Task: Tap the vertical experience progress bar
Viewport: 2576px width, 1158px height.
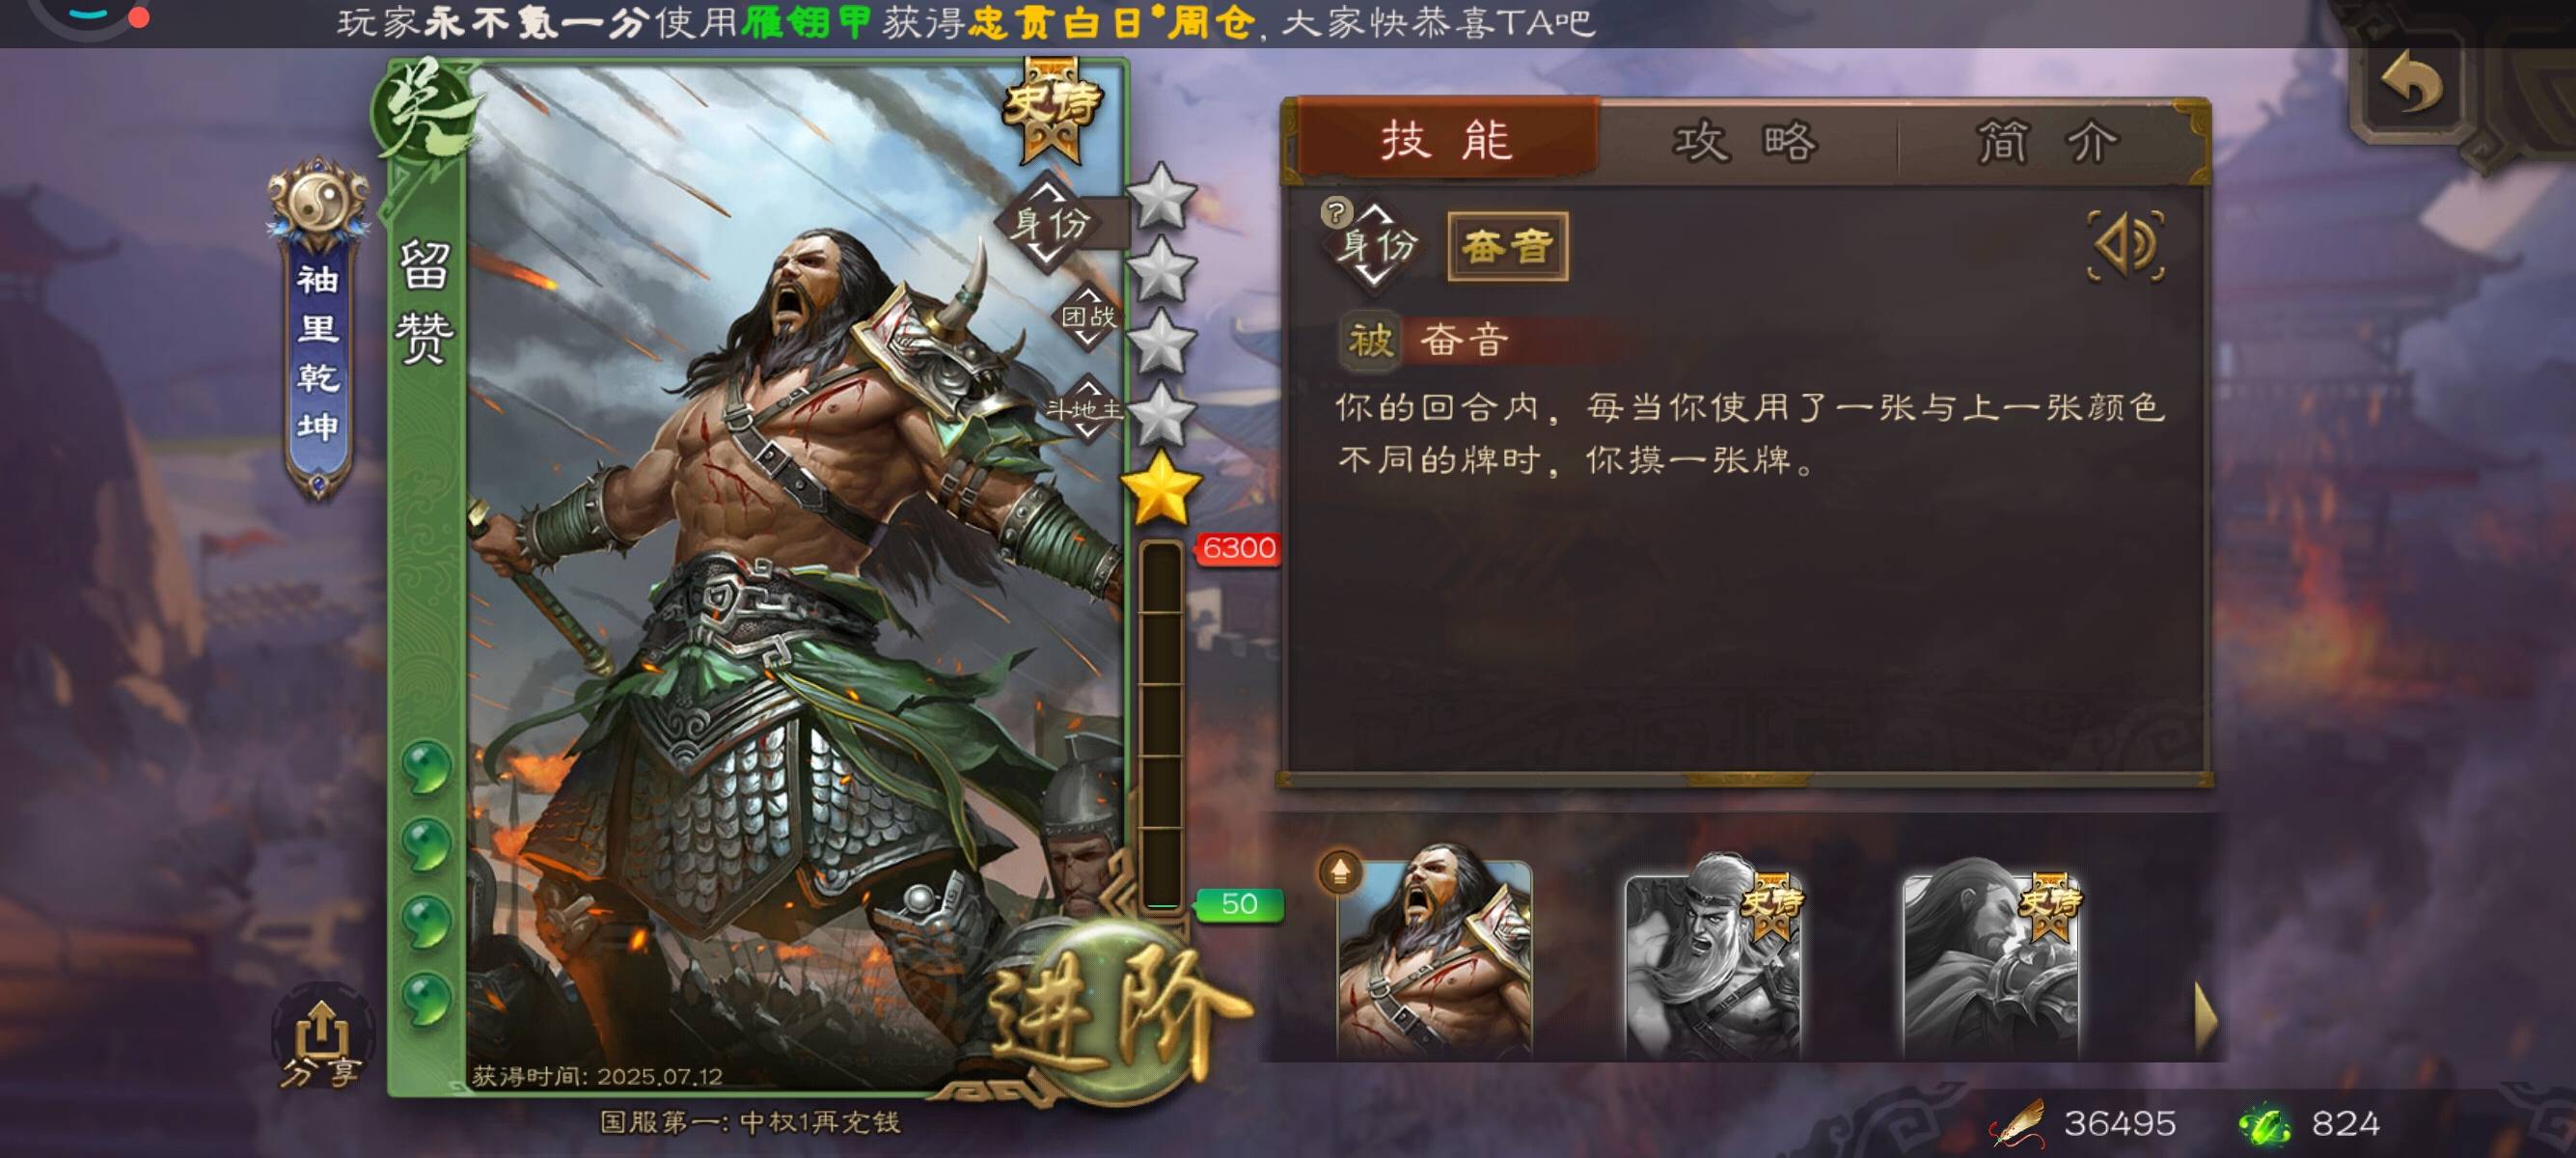Action: (x=1162, y=726)
